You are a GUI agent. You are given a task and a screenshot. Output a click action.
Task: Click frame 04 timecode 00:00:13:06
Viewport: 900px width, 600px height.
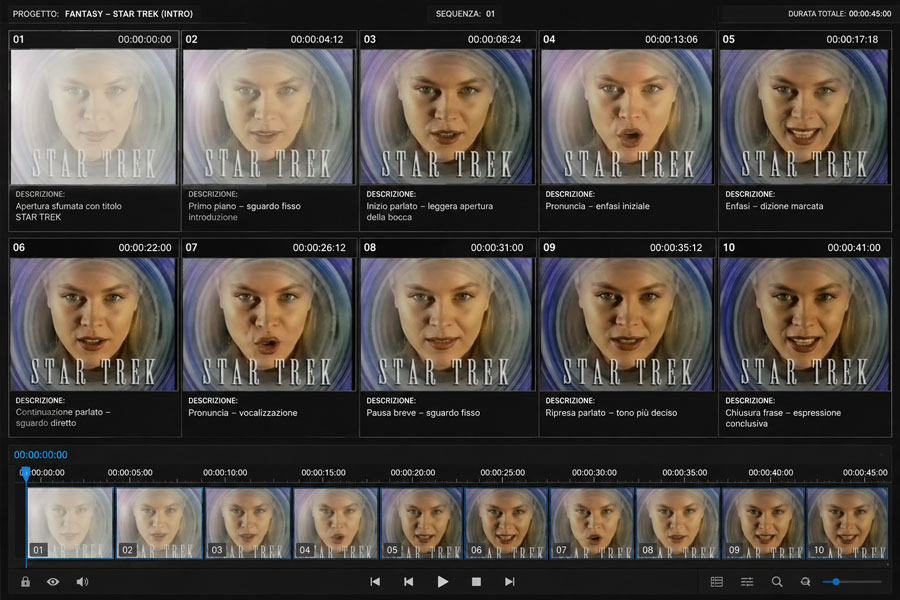[x=672, y=40]
